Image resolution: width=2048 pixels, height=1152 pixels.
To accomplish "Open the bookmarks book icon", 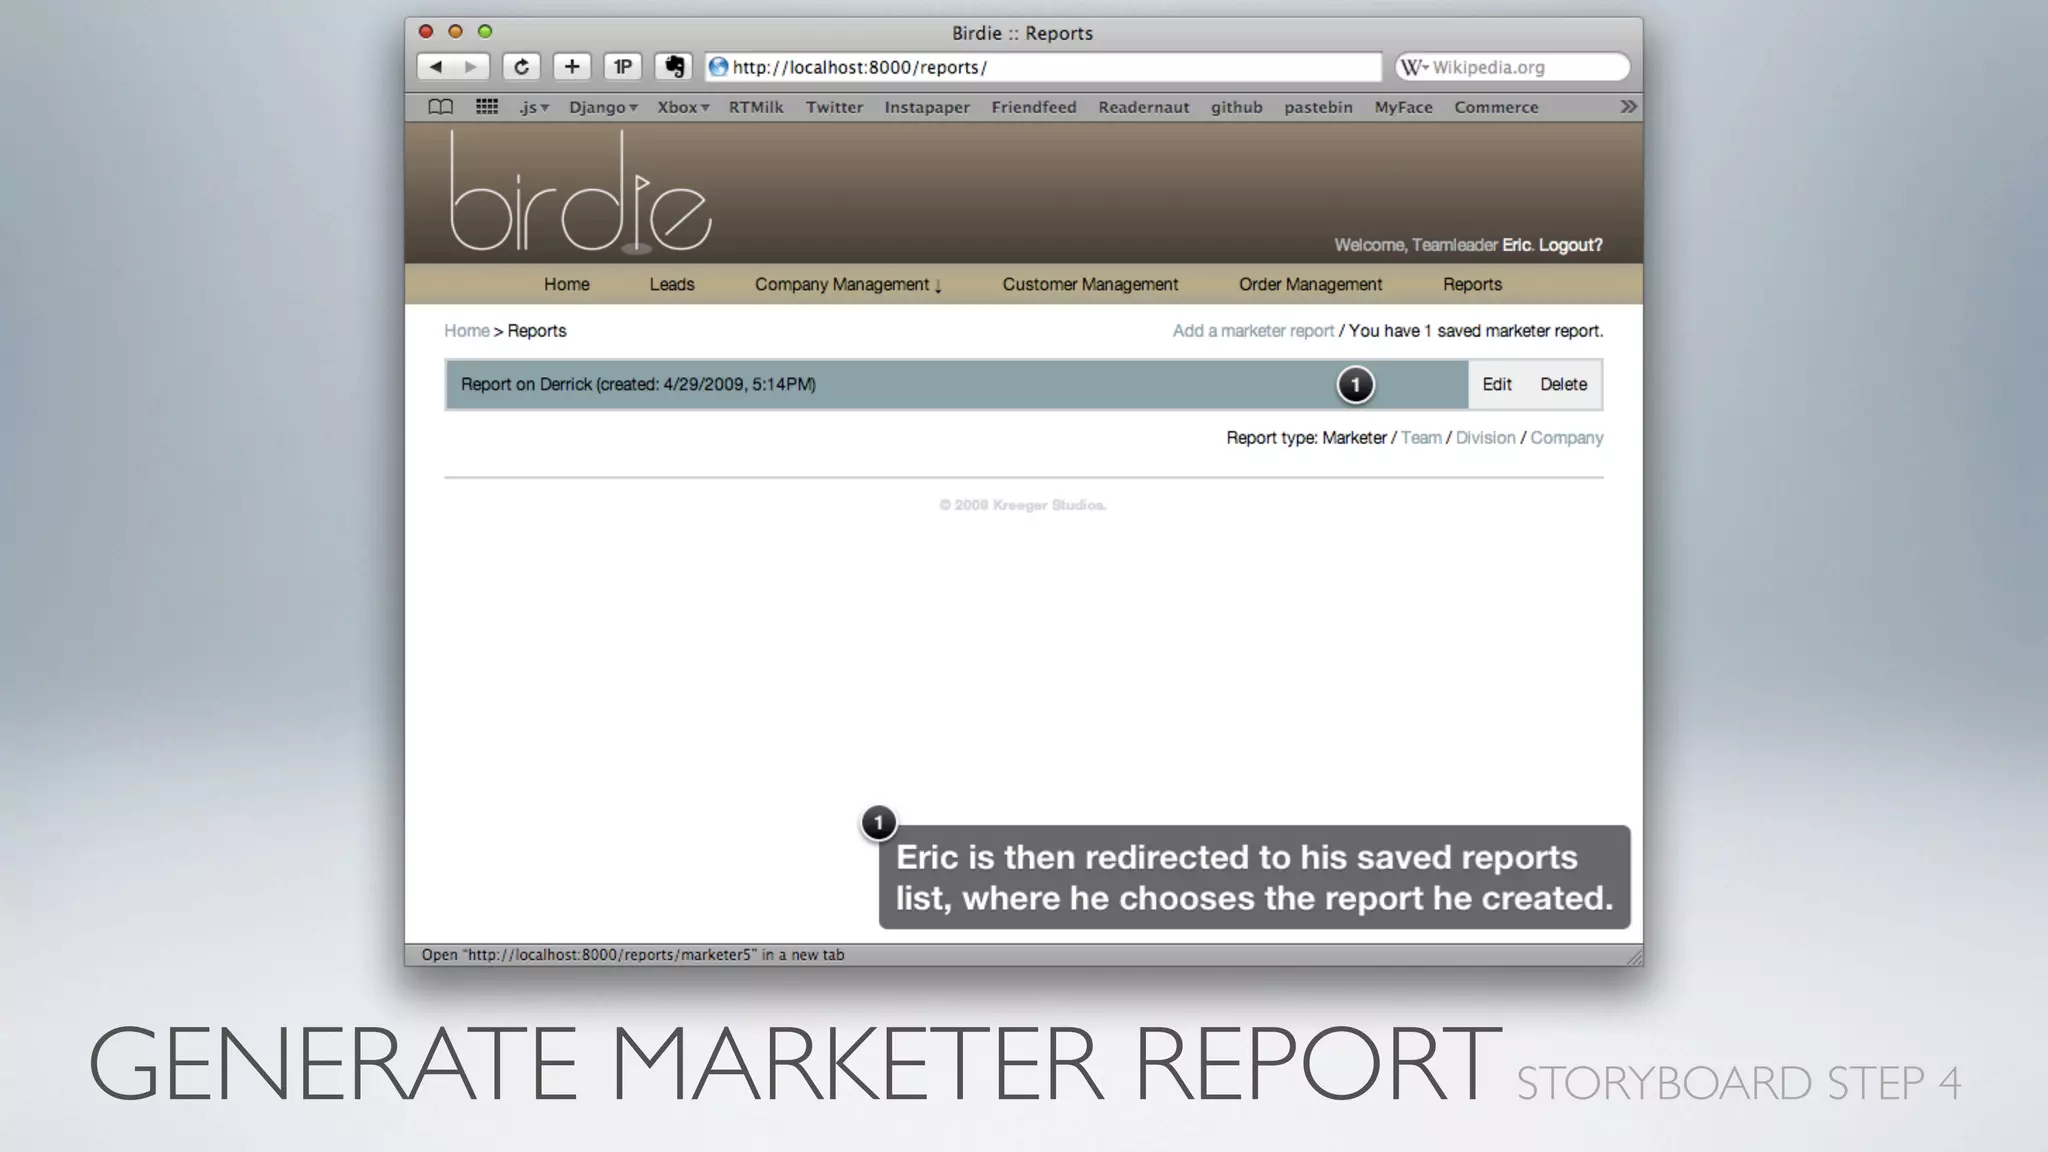I will [x=441, y=107].
